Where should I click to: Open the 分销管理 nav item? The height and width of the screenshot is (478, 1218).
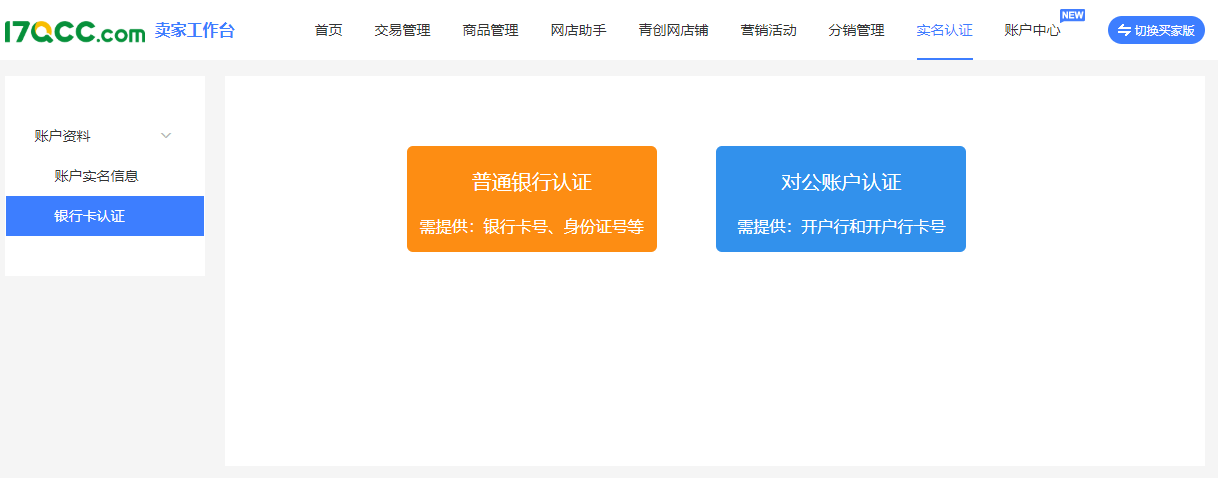[x=856, y=30]
